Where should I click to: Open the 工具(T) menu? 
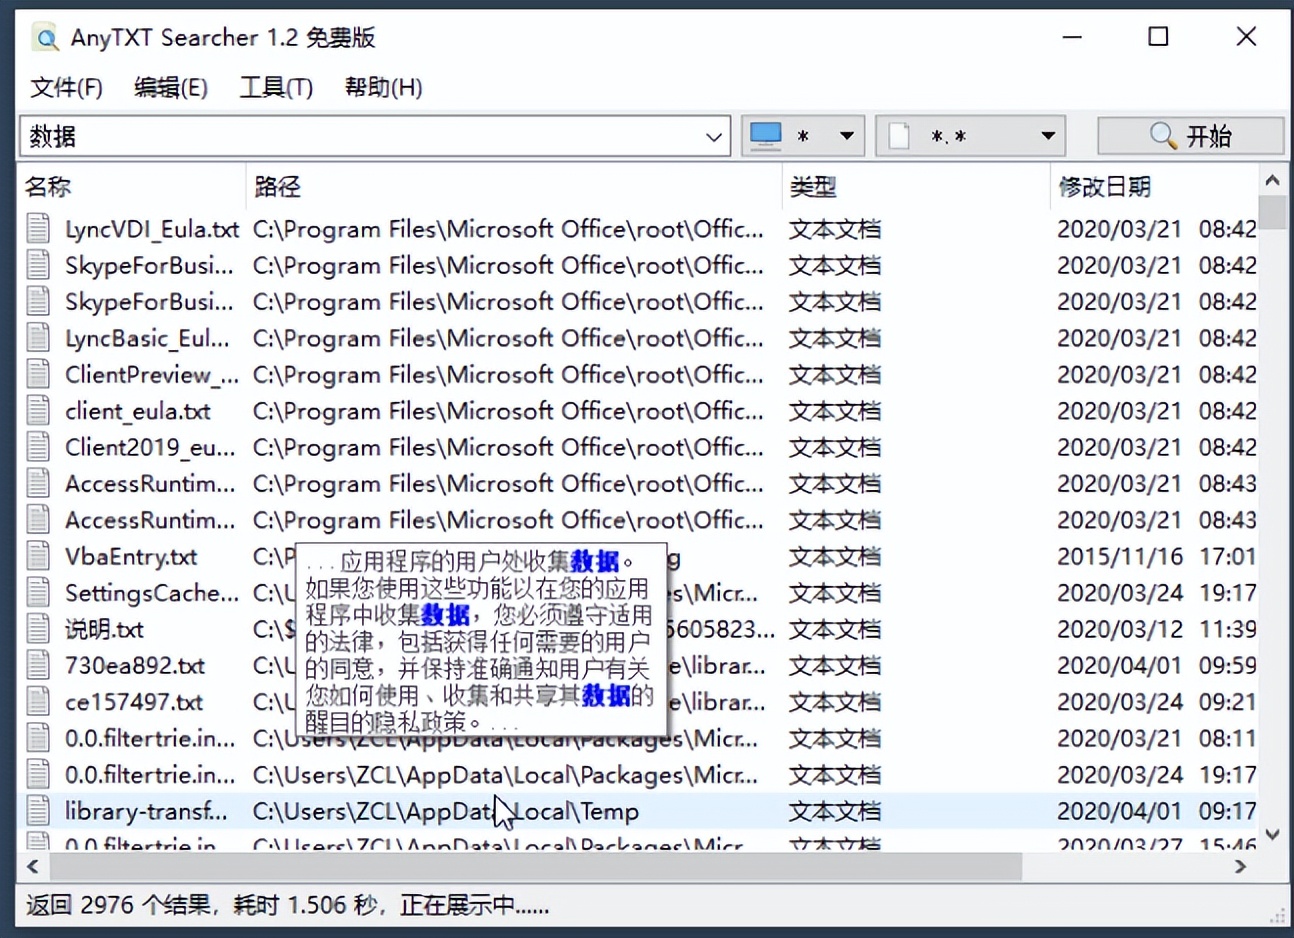click(x=276, y=88)
